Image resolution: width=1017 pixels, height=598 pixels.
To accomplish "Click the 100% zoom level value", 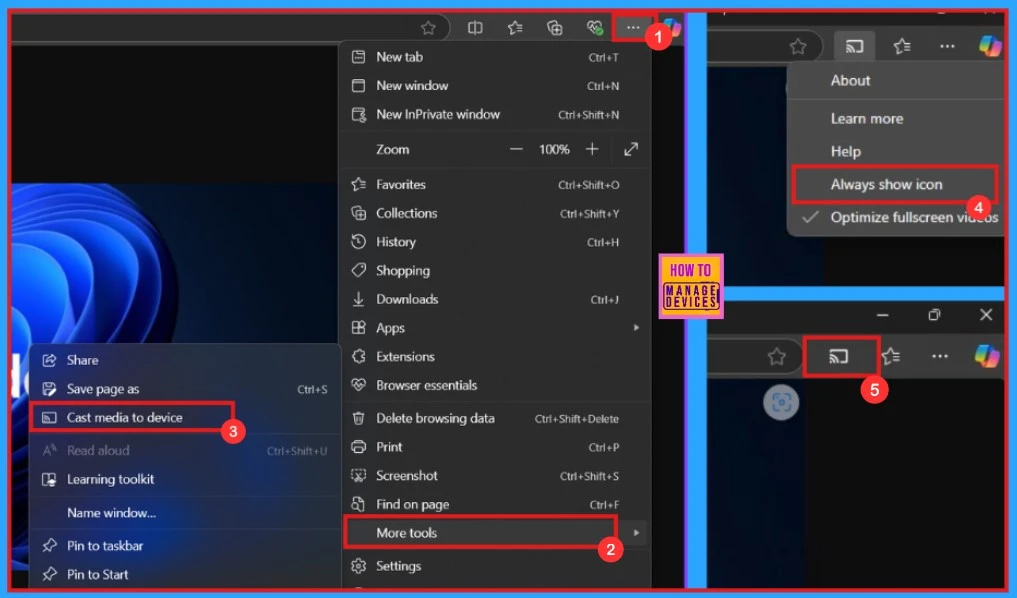I will point(554,149).
